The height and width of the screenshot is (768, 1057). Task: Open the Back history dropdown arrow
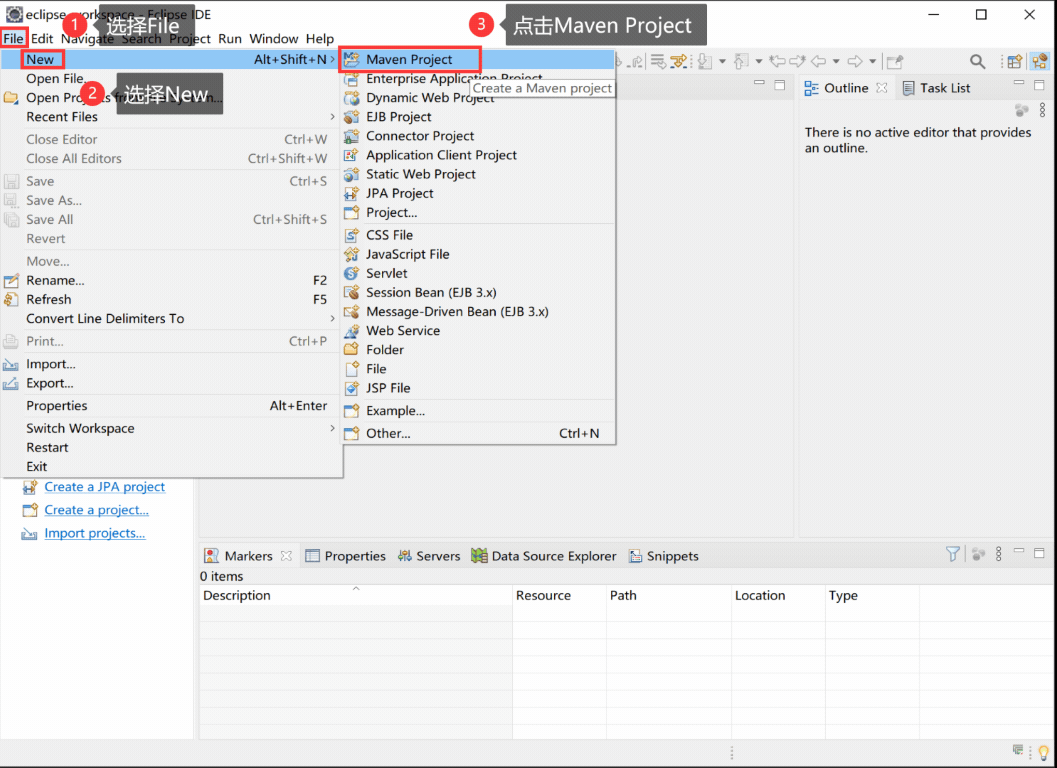(836, 61)
